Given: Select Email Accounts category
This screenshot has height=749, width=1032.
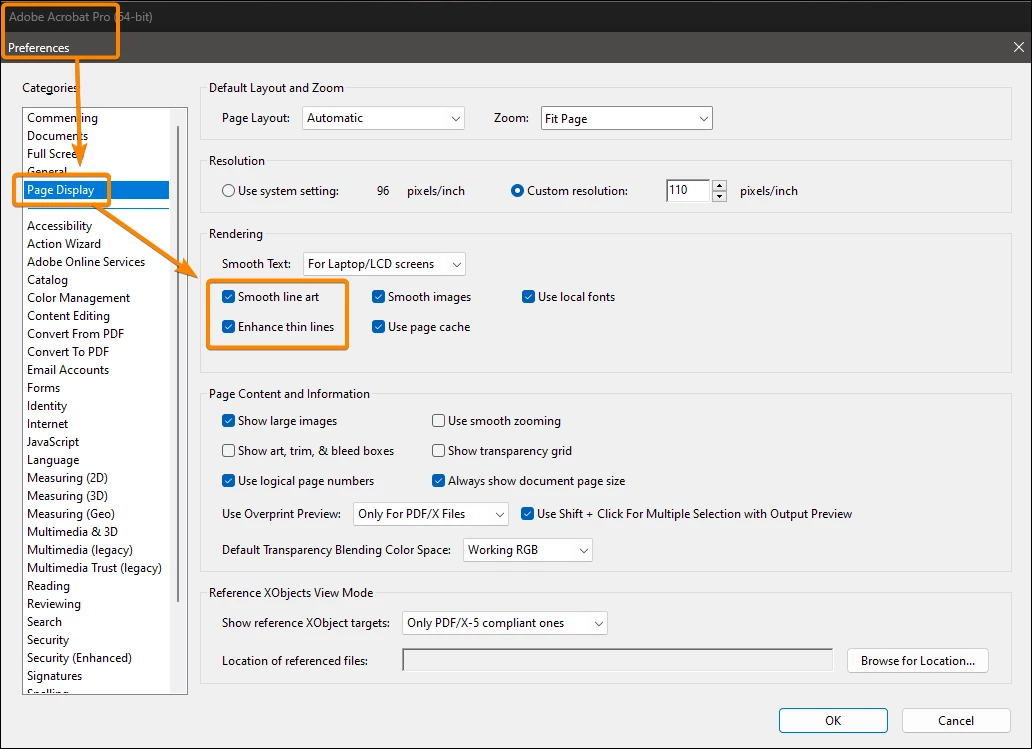Looking at the screenshot, I should (x=68, y=370).
